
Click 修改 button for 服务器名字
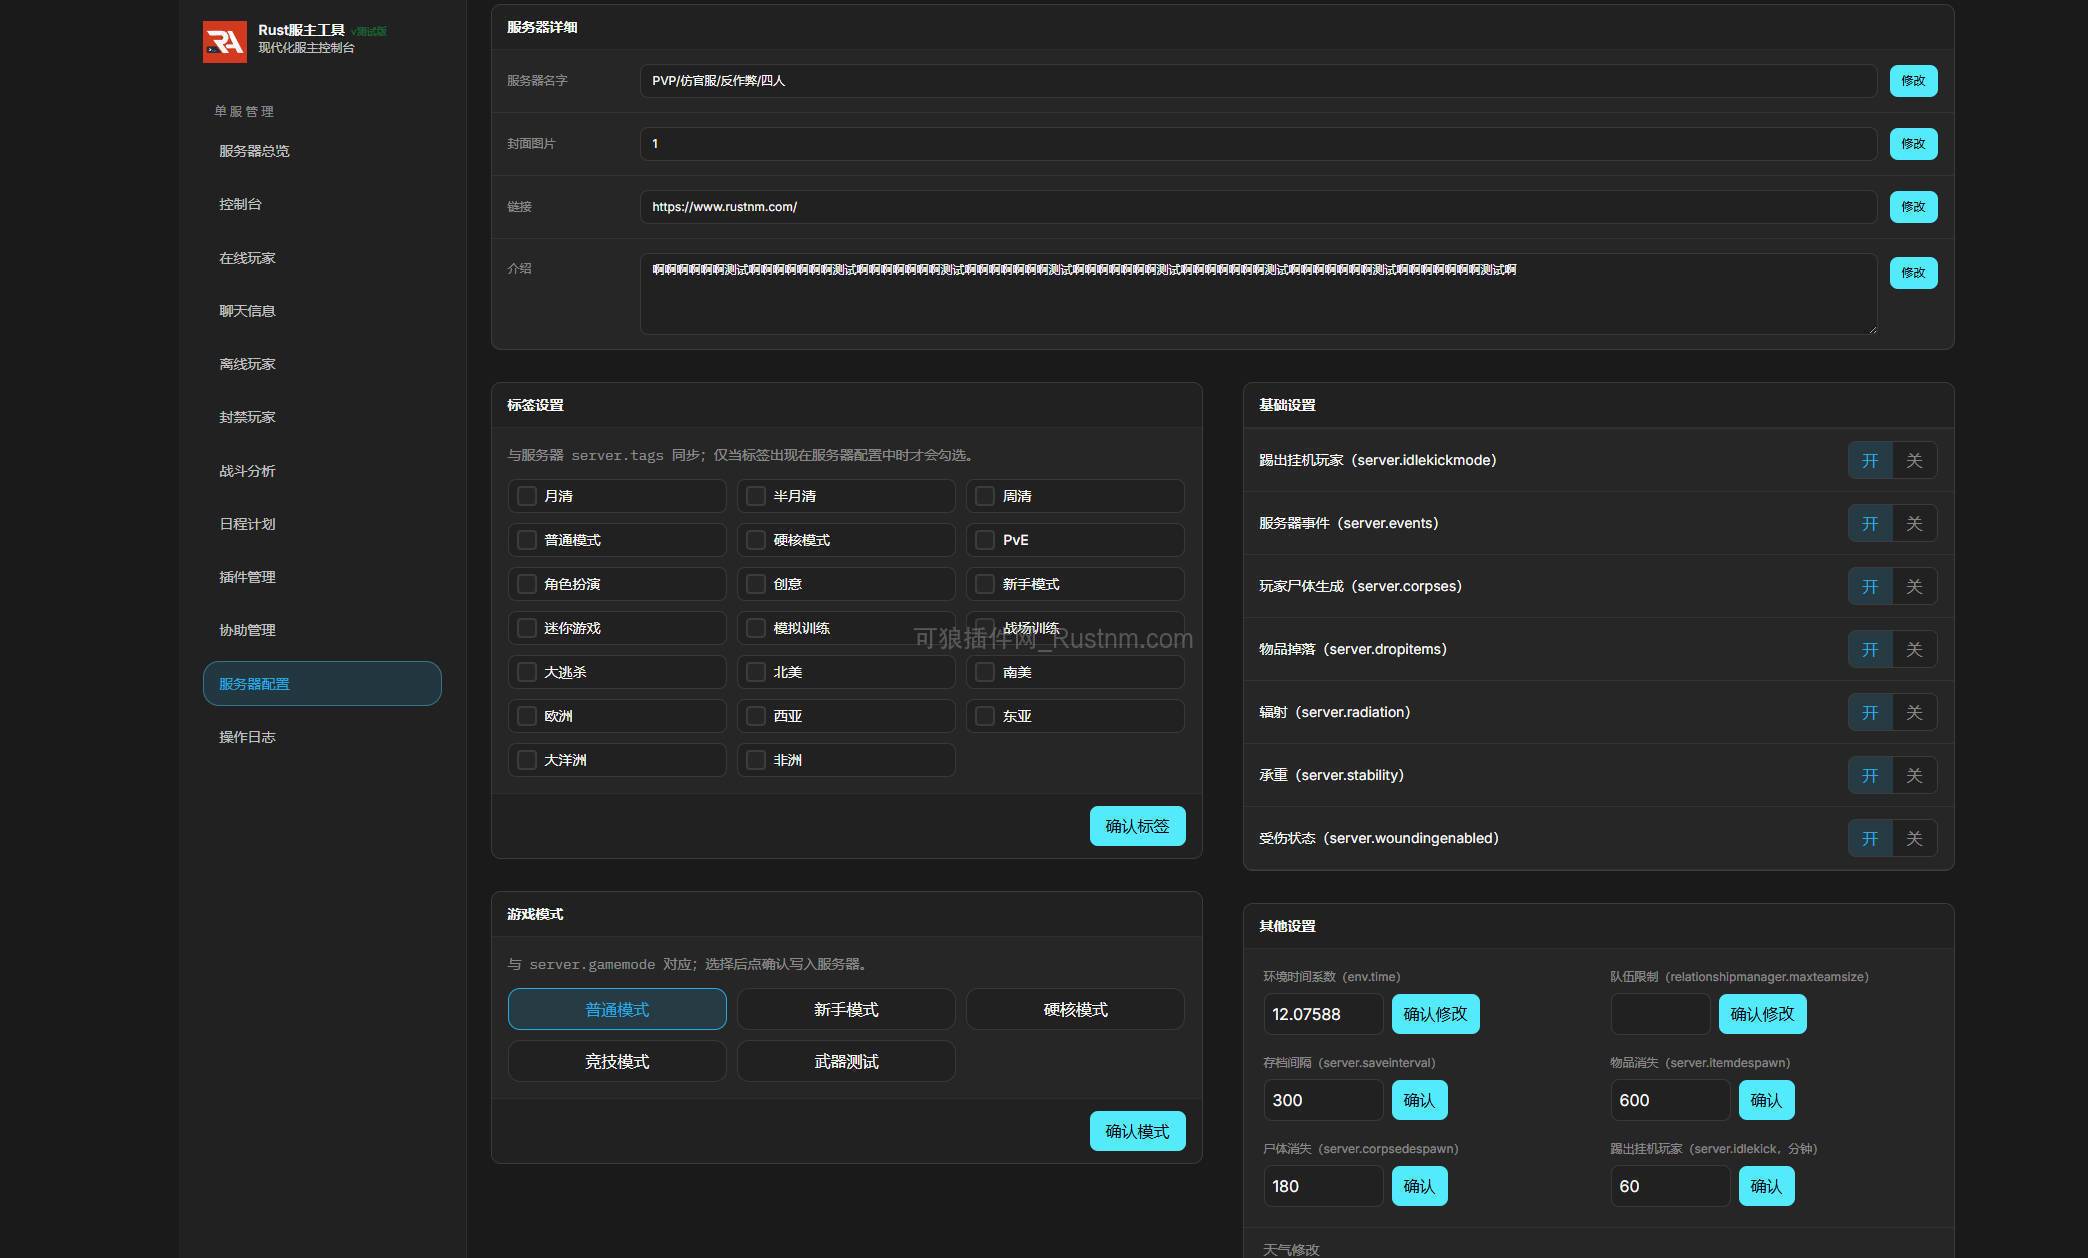point(1913,81)
